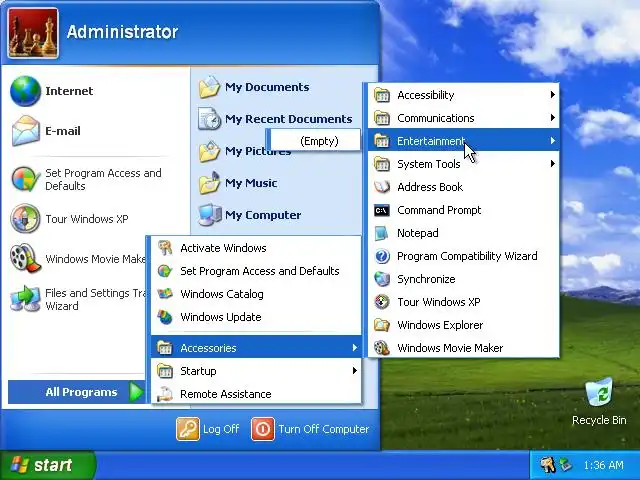
Task: Click Tour Windows XP icon in left pane
Action: point(25,219)
